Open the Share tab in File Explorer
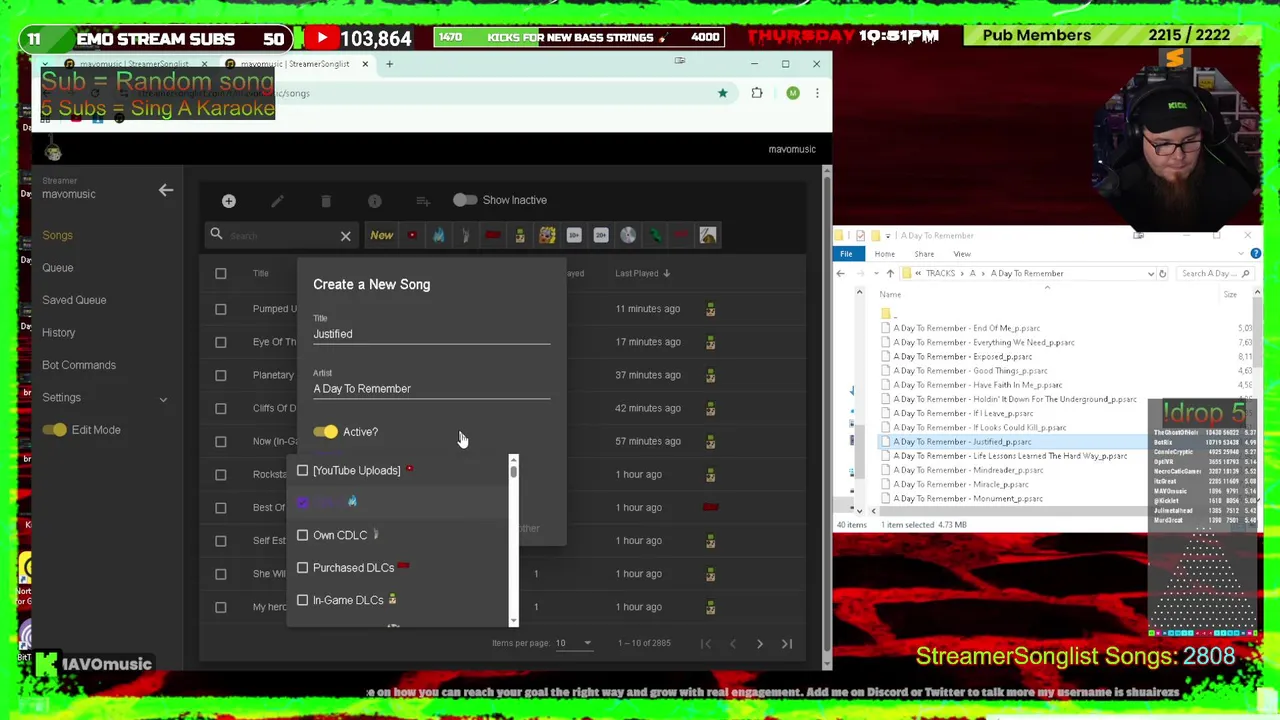This screenshot has height=720, width=1280. 924,254
